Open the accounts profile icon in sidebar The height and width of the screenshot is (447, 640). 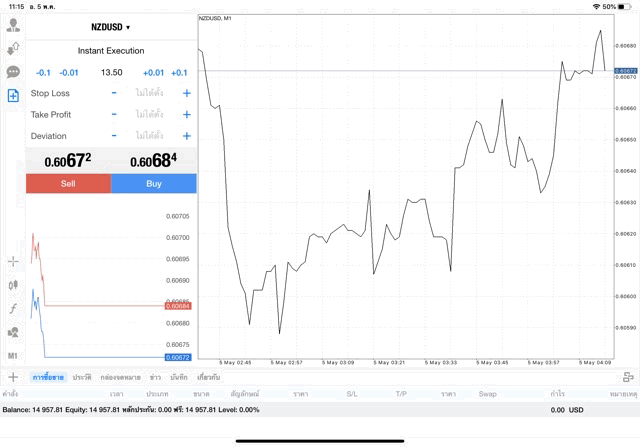(x=13, y=25)
